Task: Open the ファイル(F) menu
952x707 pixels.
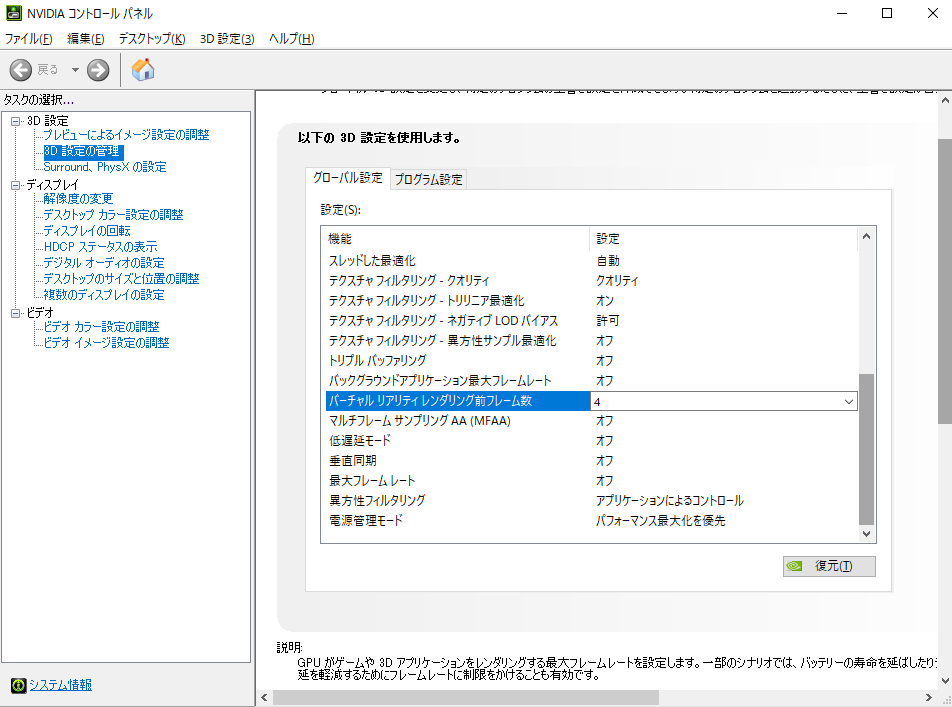Action: (29, 39)
